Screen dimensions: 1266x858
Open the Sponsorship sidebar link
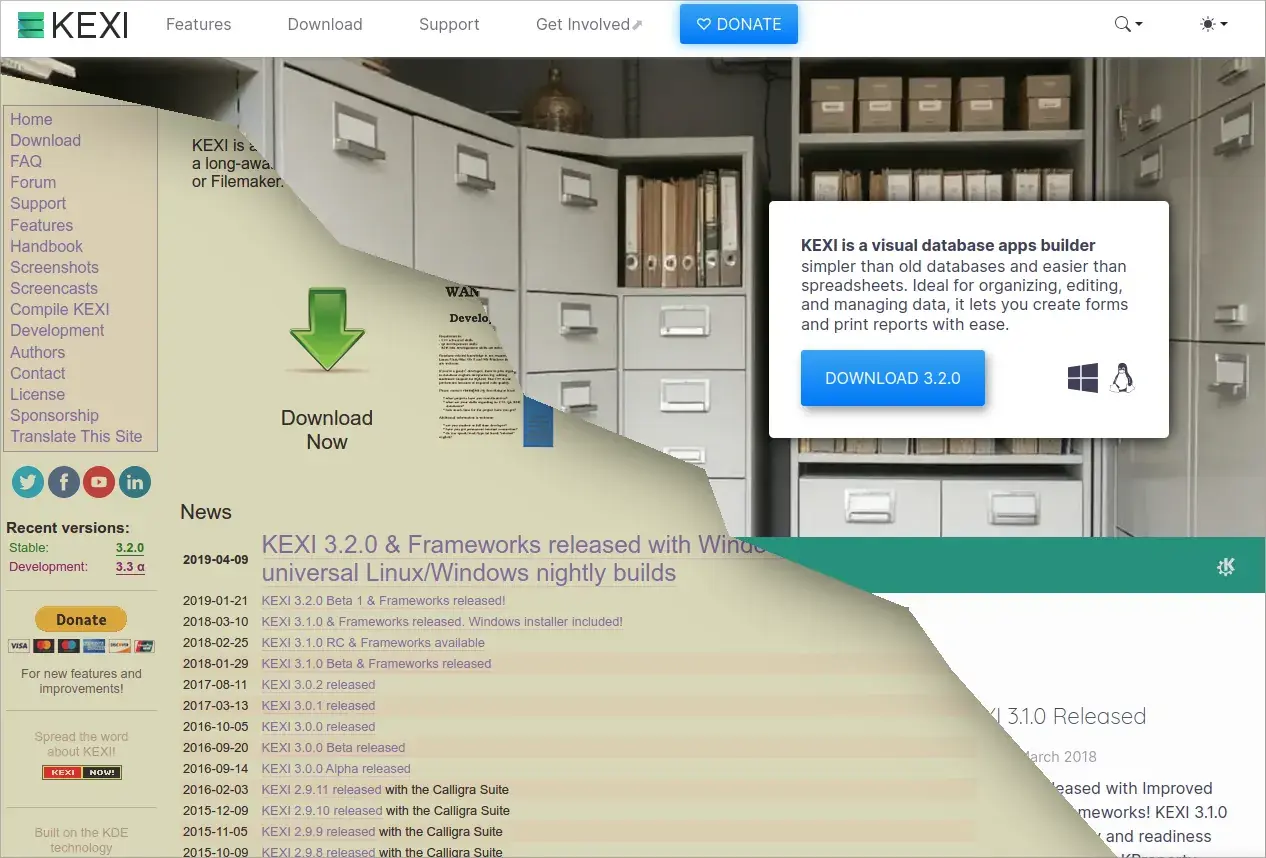(54, 415)
